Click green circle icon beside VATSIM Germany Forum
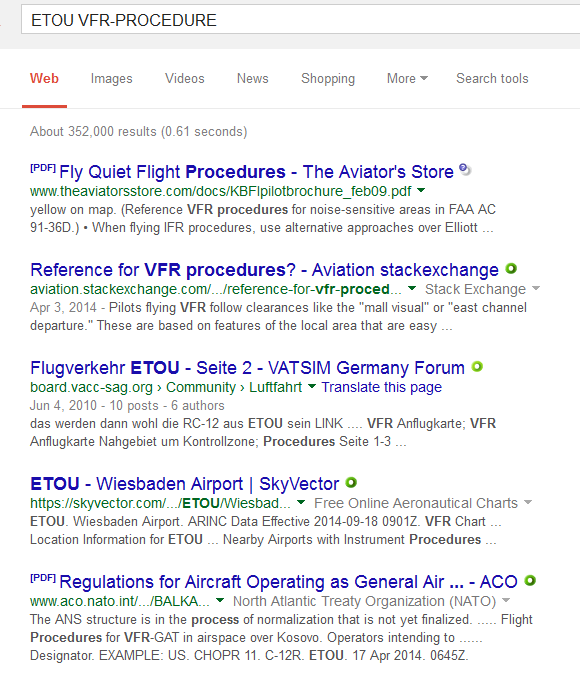 coord(477,367)
